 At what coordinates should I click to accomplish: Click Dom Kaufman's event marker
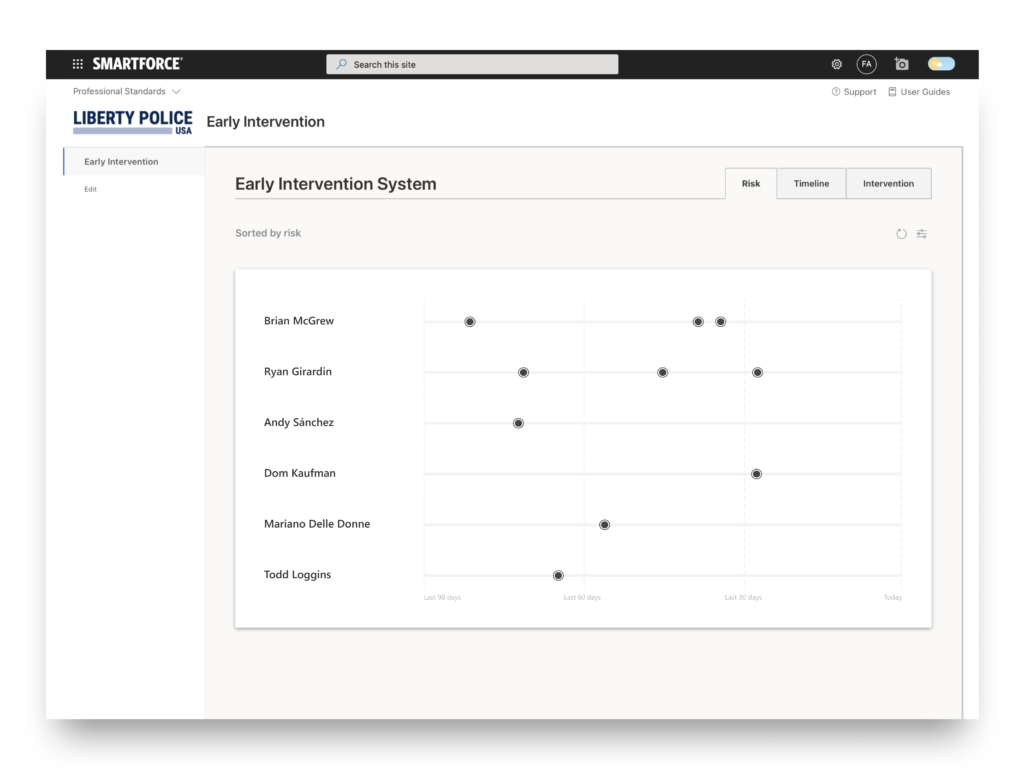pyautogui.click(x=757, y=474)
